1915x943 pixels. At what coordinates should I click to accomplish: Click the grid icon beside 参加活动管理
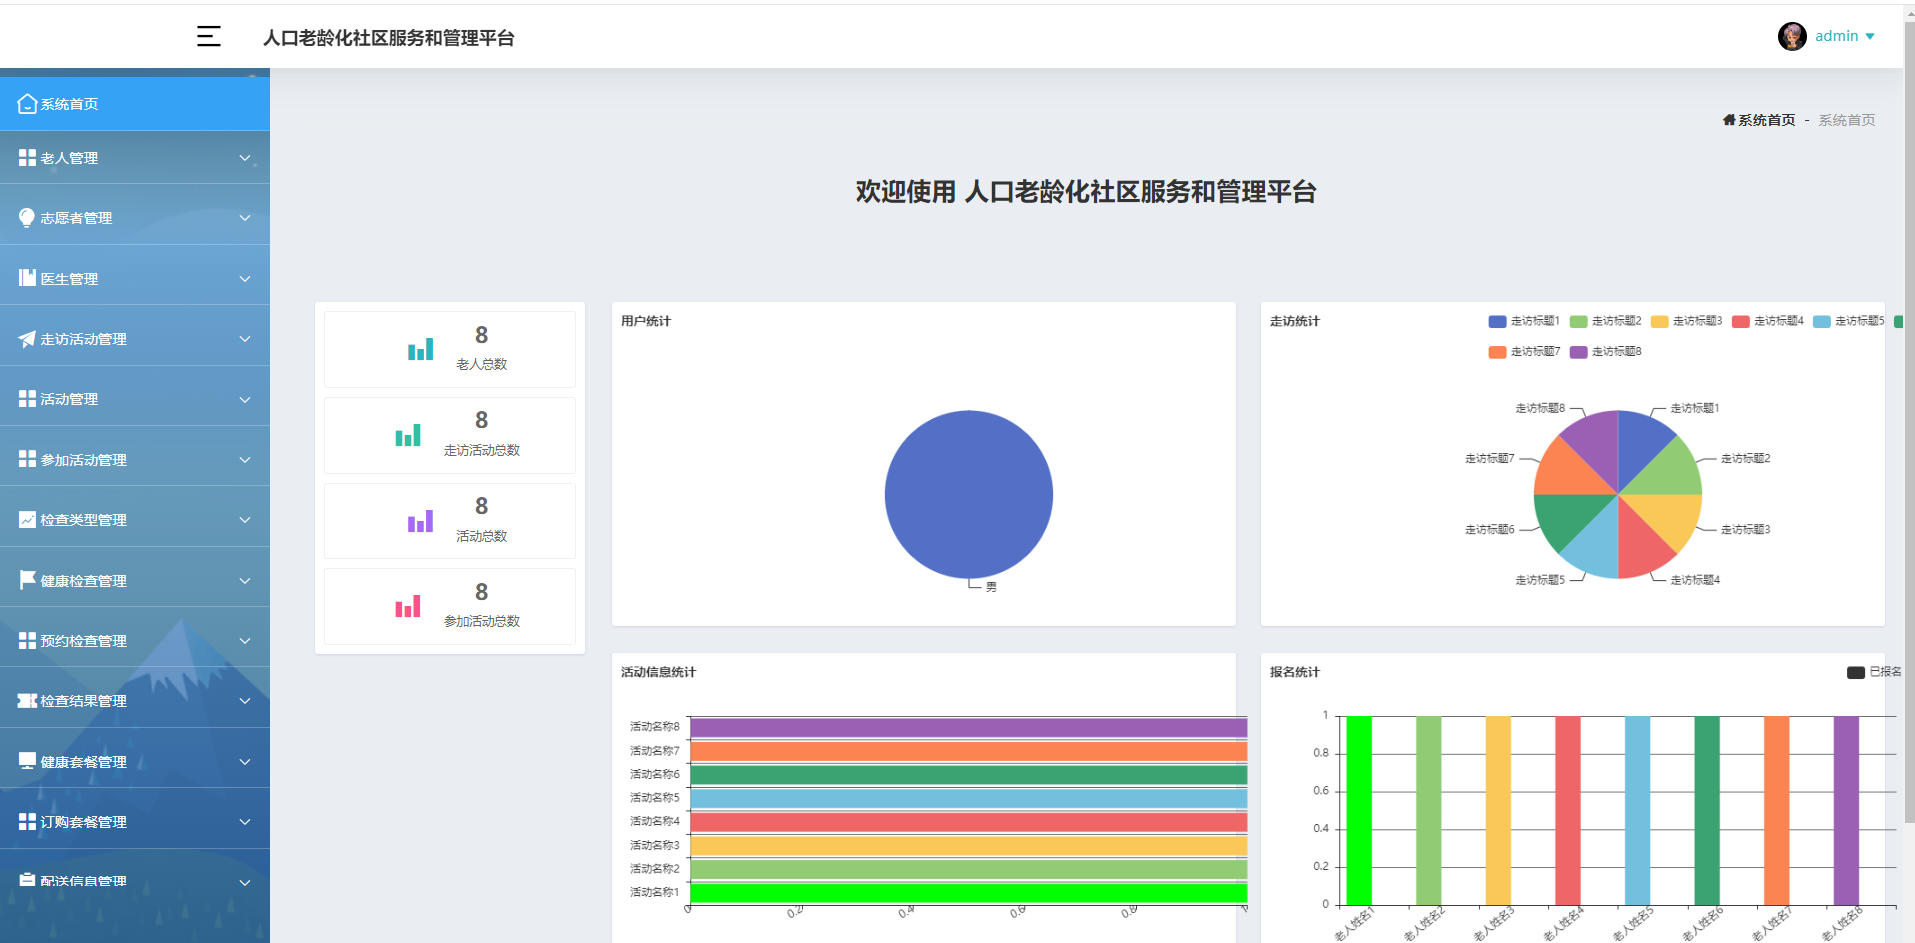27,459
